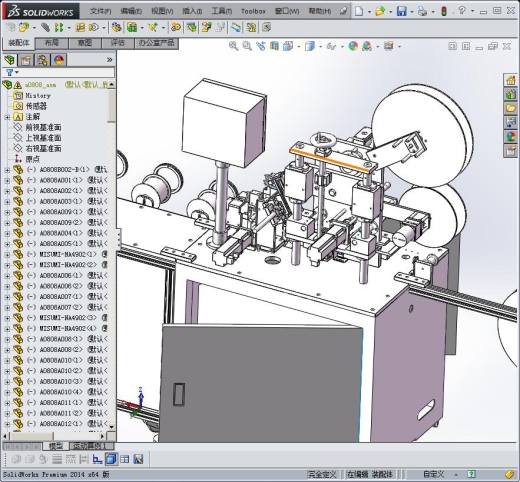The height and width of the screenshot is (482, 520).
Task: Expand the panel with double chevron
Action: (x=109, y=60)
